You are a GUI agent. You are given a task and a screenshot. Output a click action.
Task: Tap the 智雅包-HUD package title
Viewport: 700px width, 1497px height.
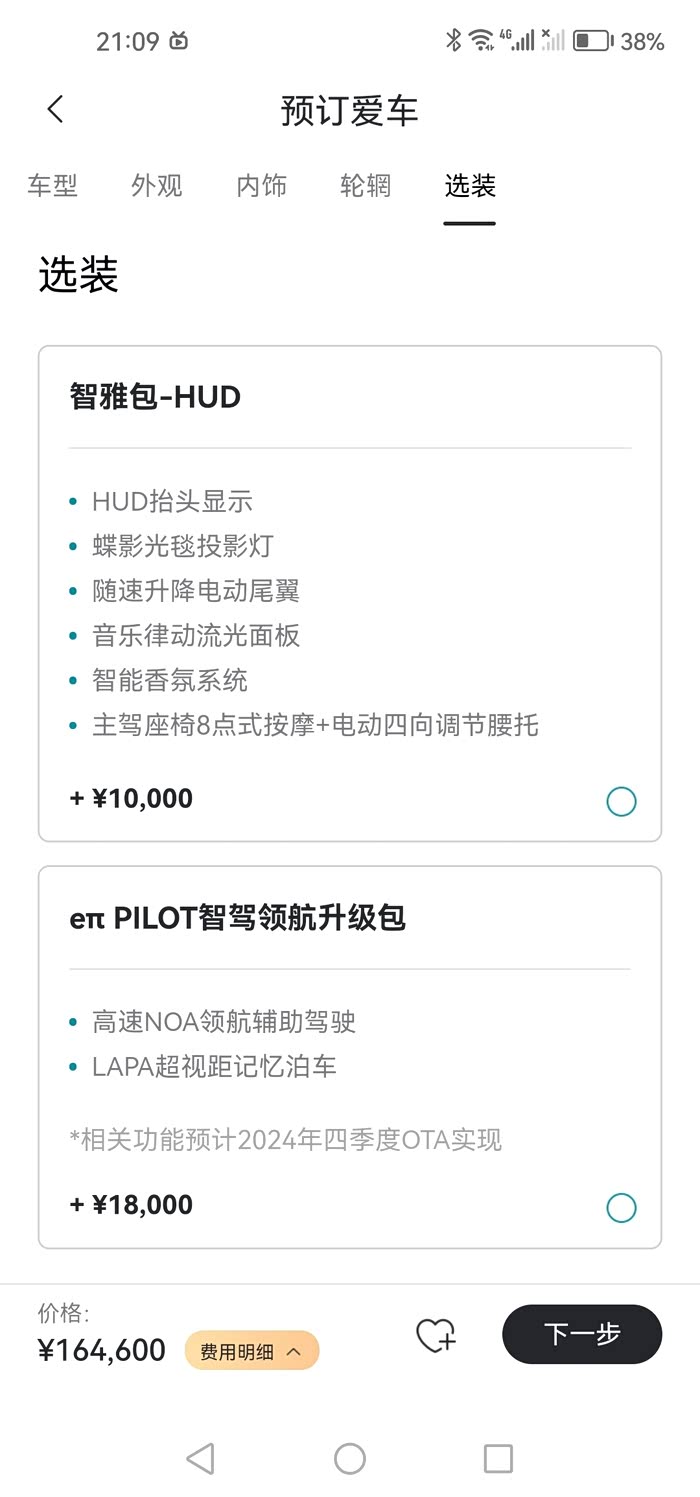(155, 397)
